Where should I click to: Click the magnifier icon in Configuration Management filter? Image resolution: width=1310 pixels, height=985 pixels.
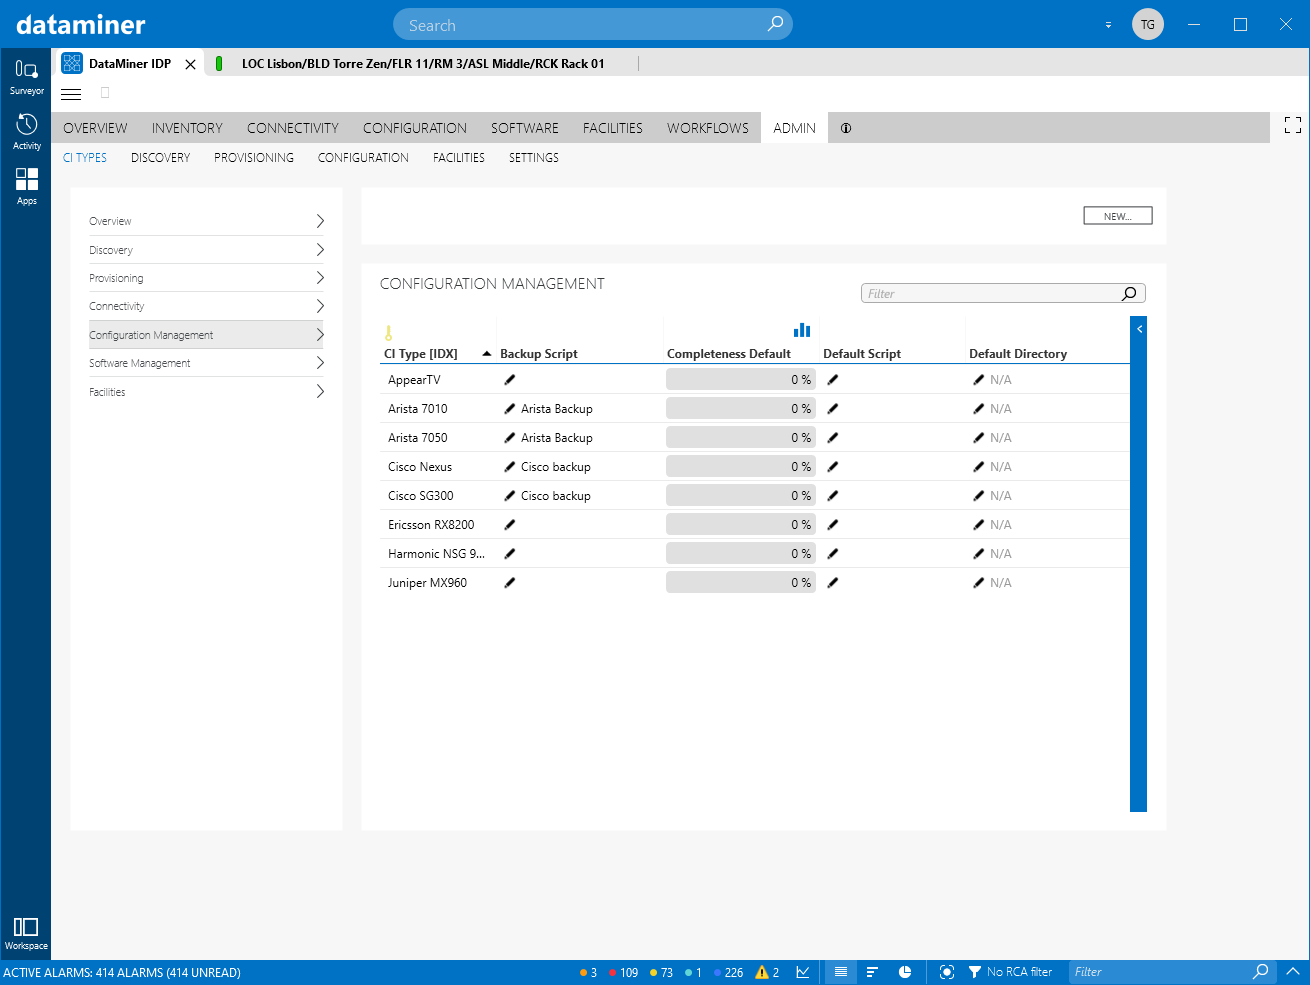click(1129, 293)
